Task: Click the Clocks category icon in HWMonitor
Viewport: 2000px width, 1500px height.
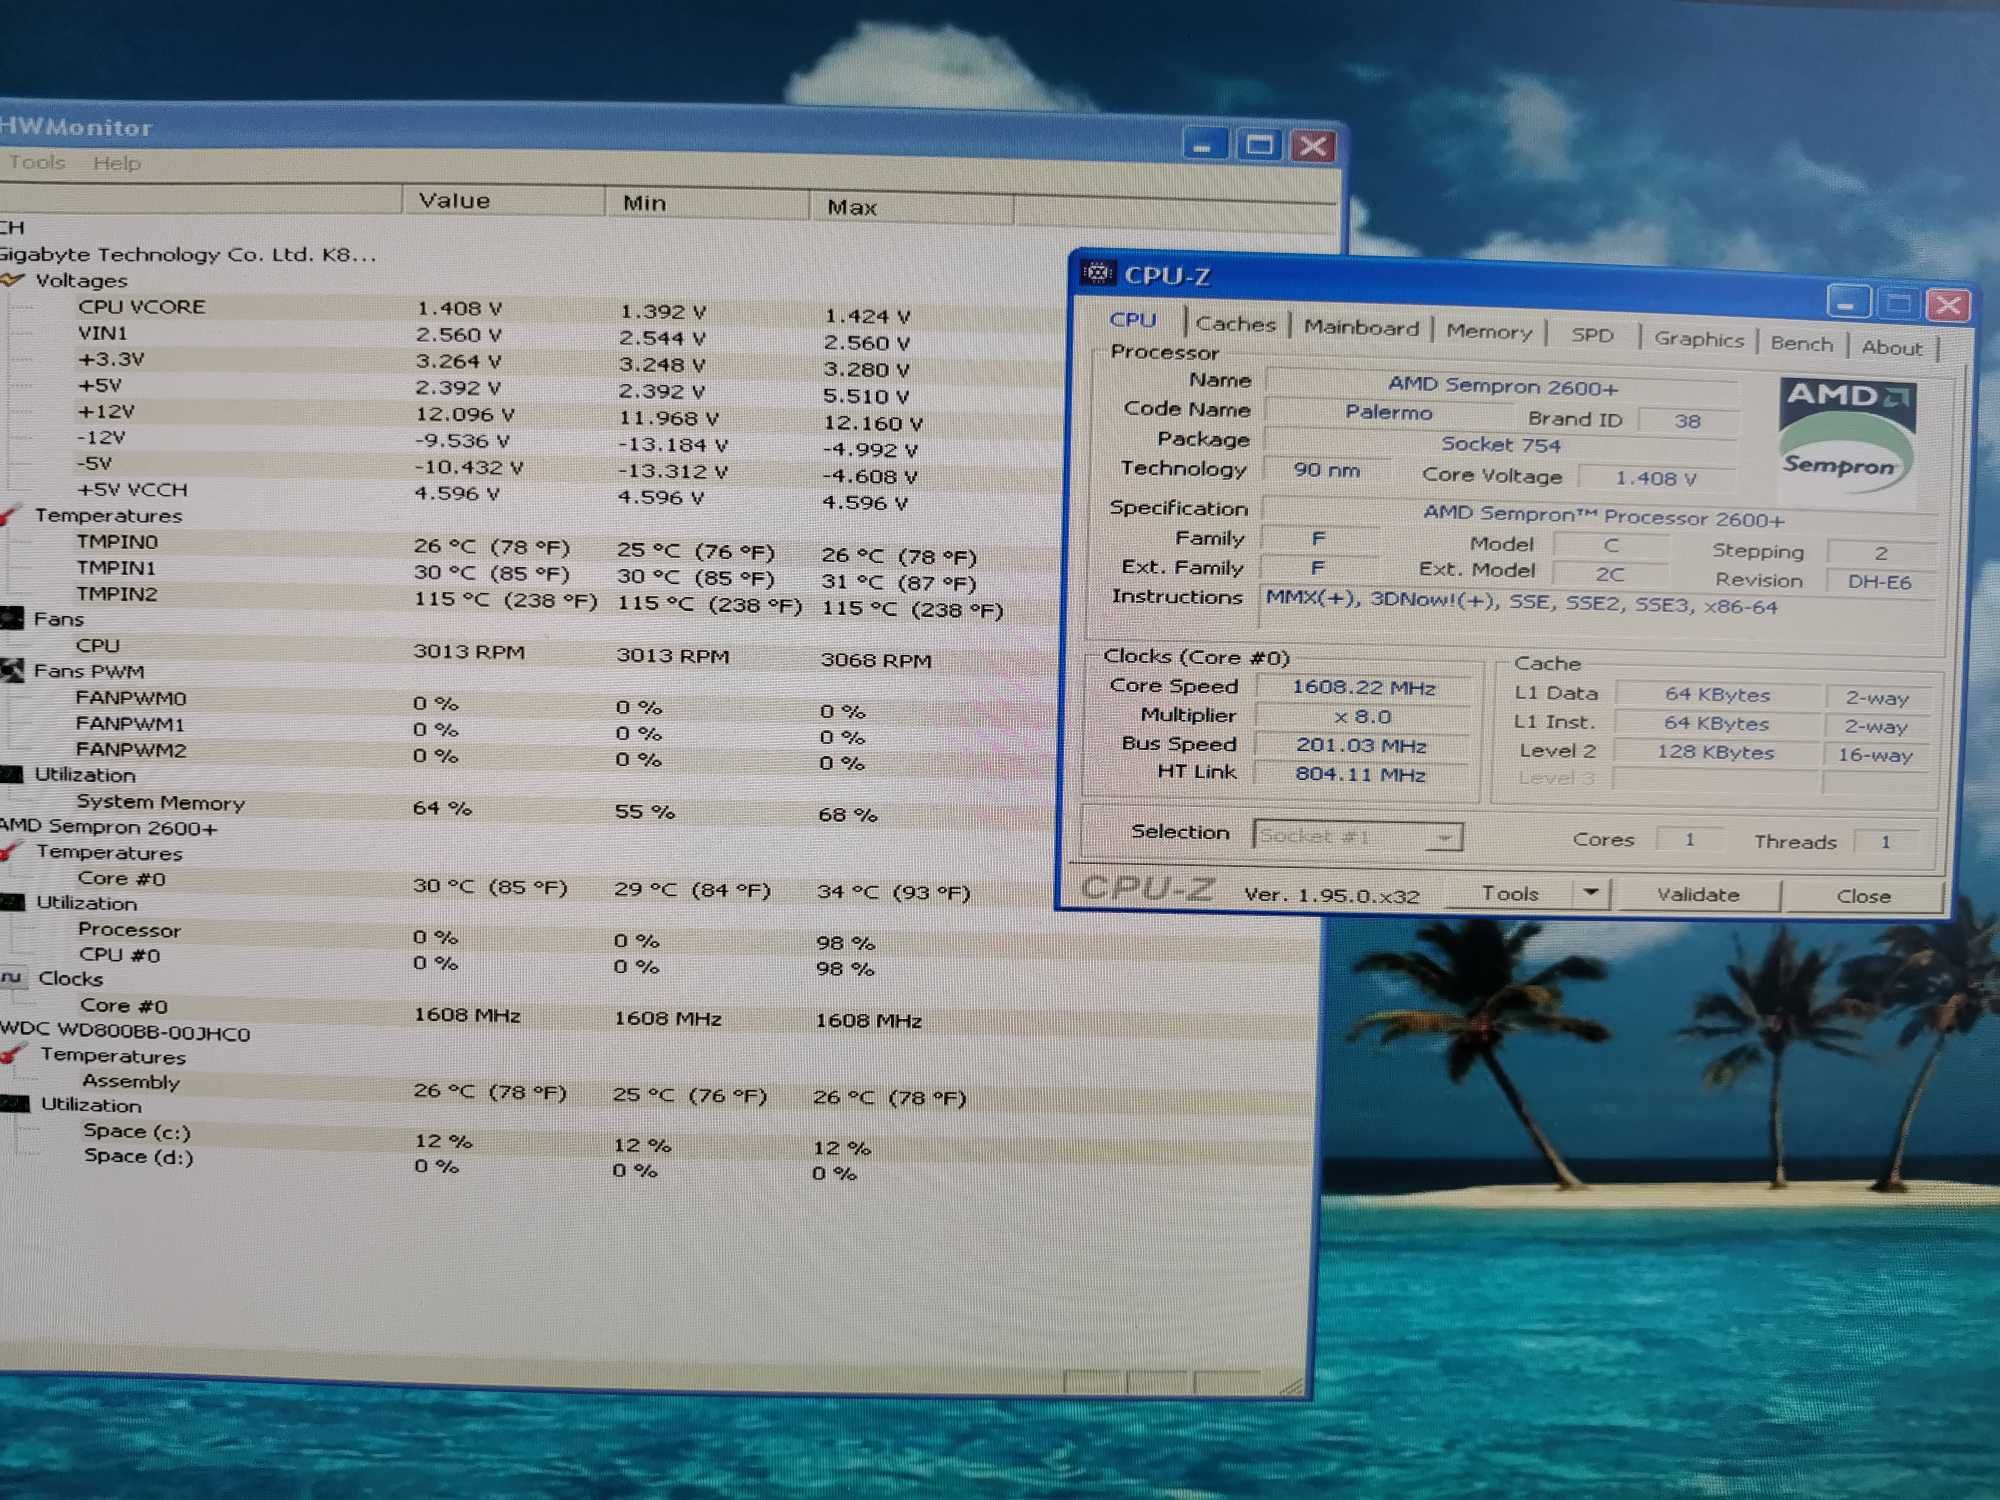Action: point(12,978)
